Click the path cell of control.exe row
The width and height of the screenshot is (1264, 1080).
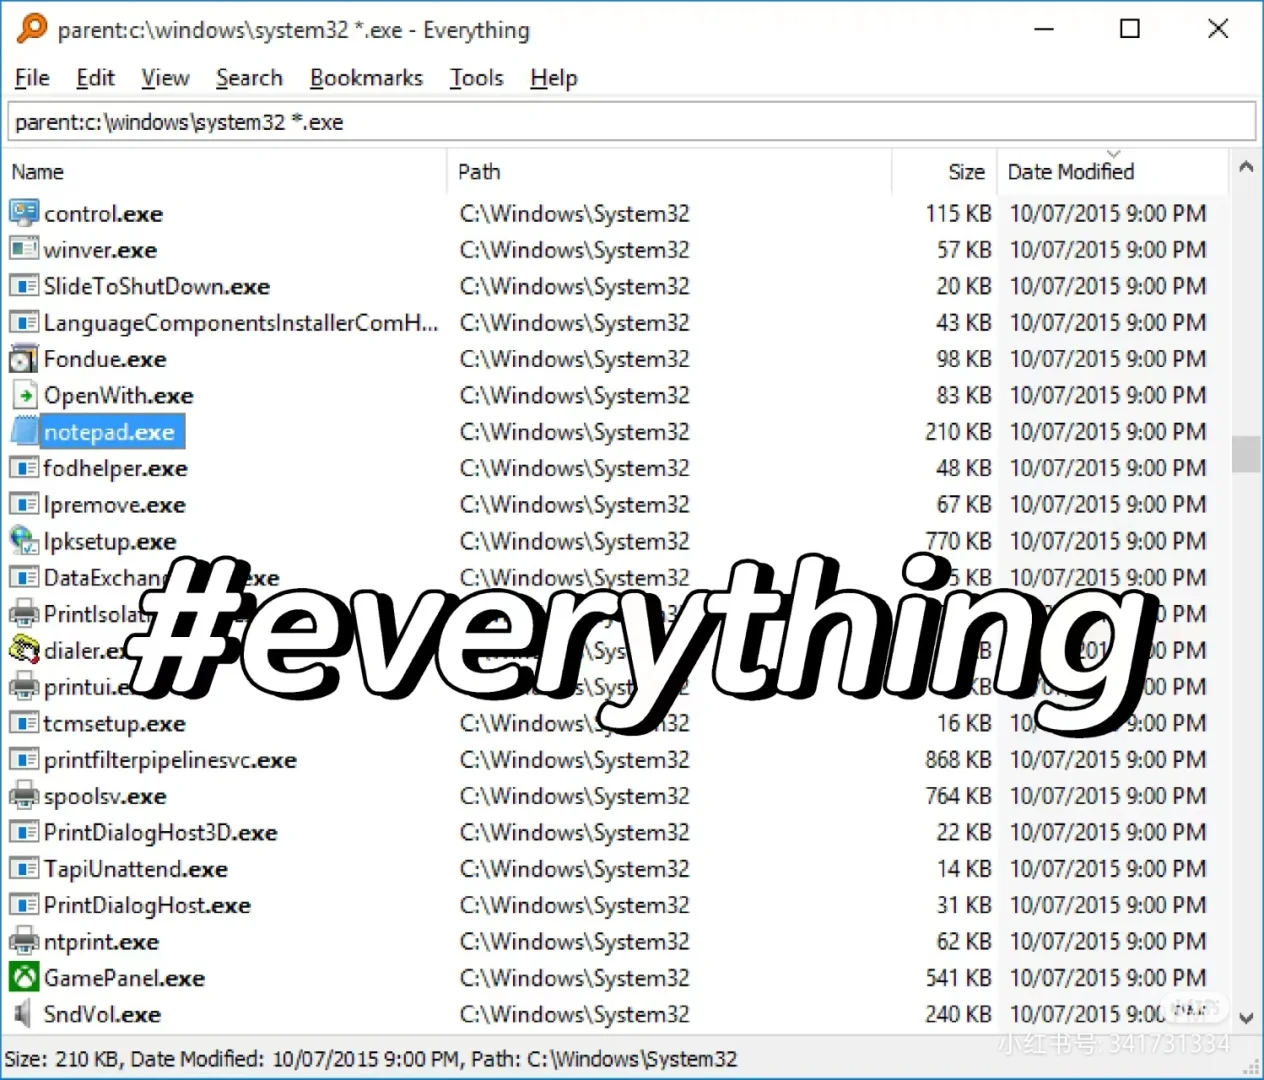click(x=574, y=214)
